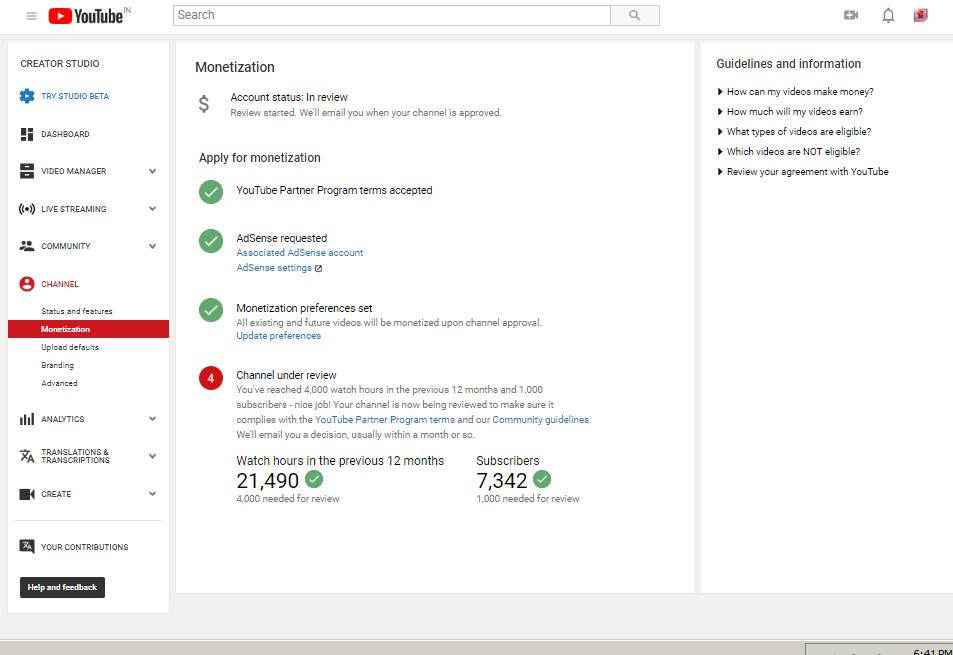The height and width of the screenshot is (655, 953).
Task: Click the '7,342' subscribers value
Action: tap(502, 481)
